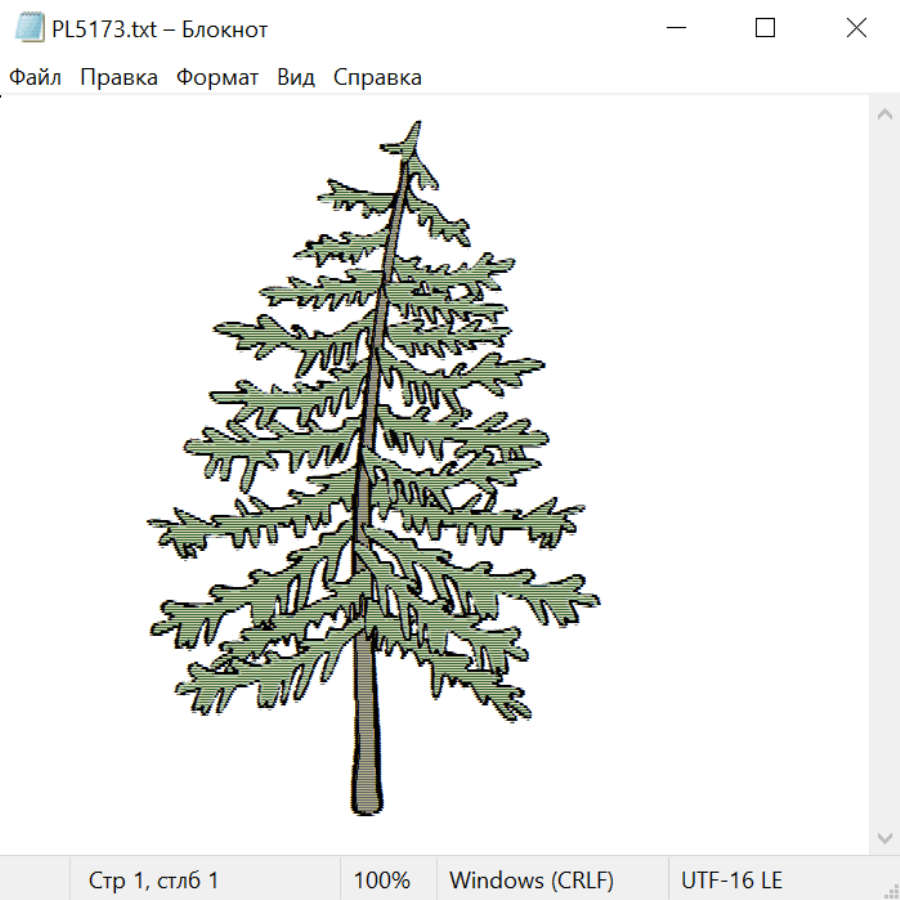The width and height of the screenshot is (900, 900).
Task: Close the PL5173.txt Notepad window
Action: [856, 28]
